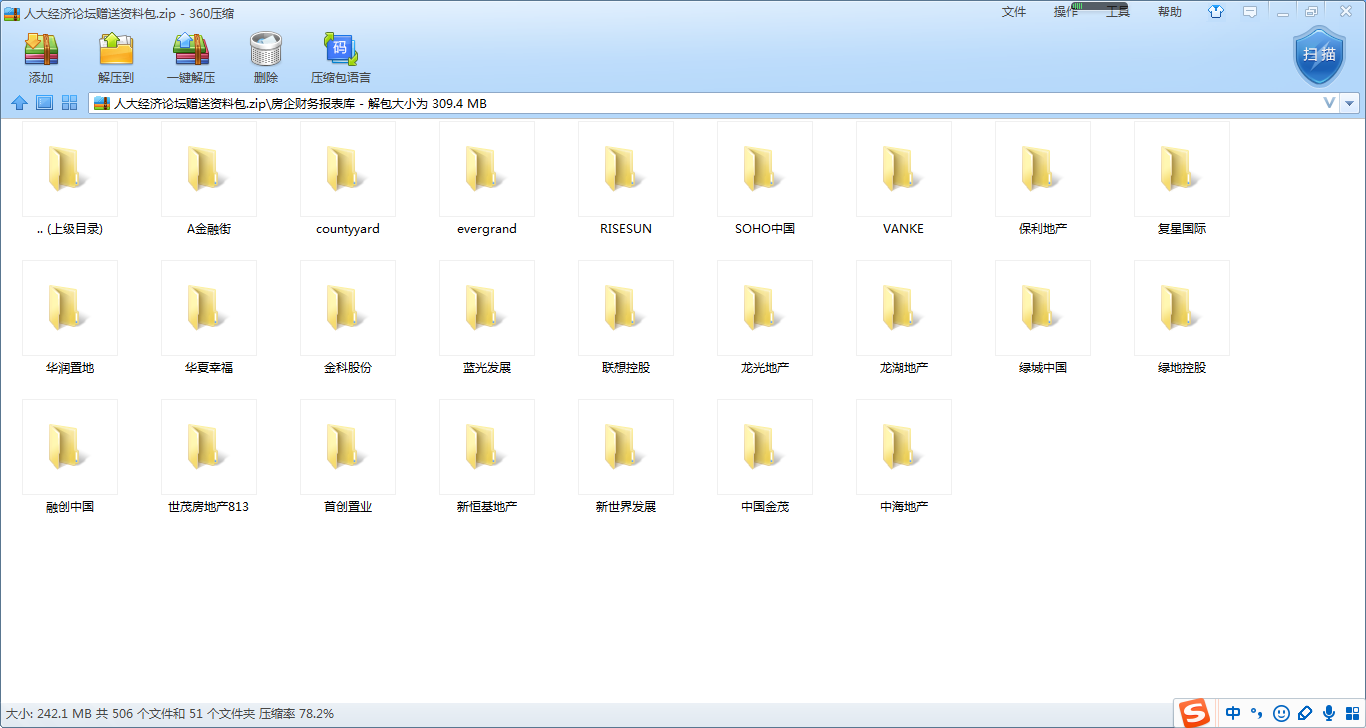Expand the address bar path dropdown
Image resolution: width=1366 pixels, height=728 pixels.
pos(1350,103)
